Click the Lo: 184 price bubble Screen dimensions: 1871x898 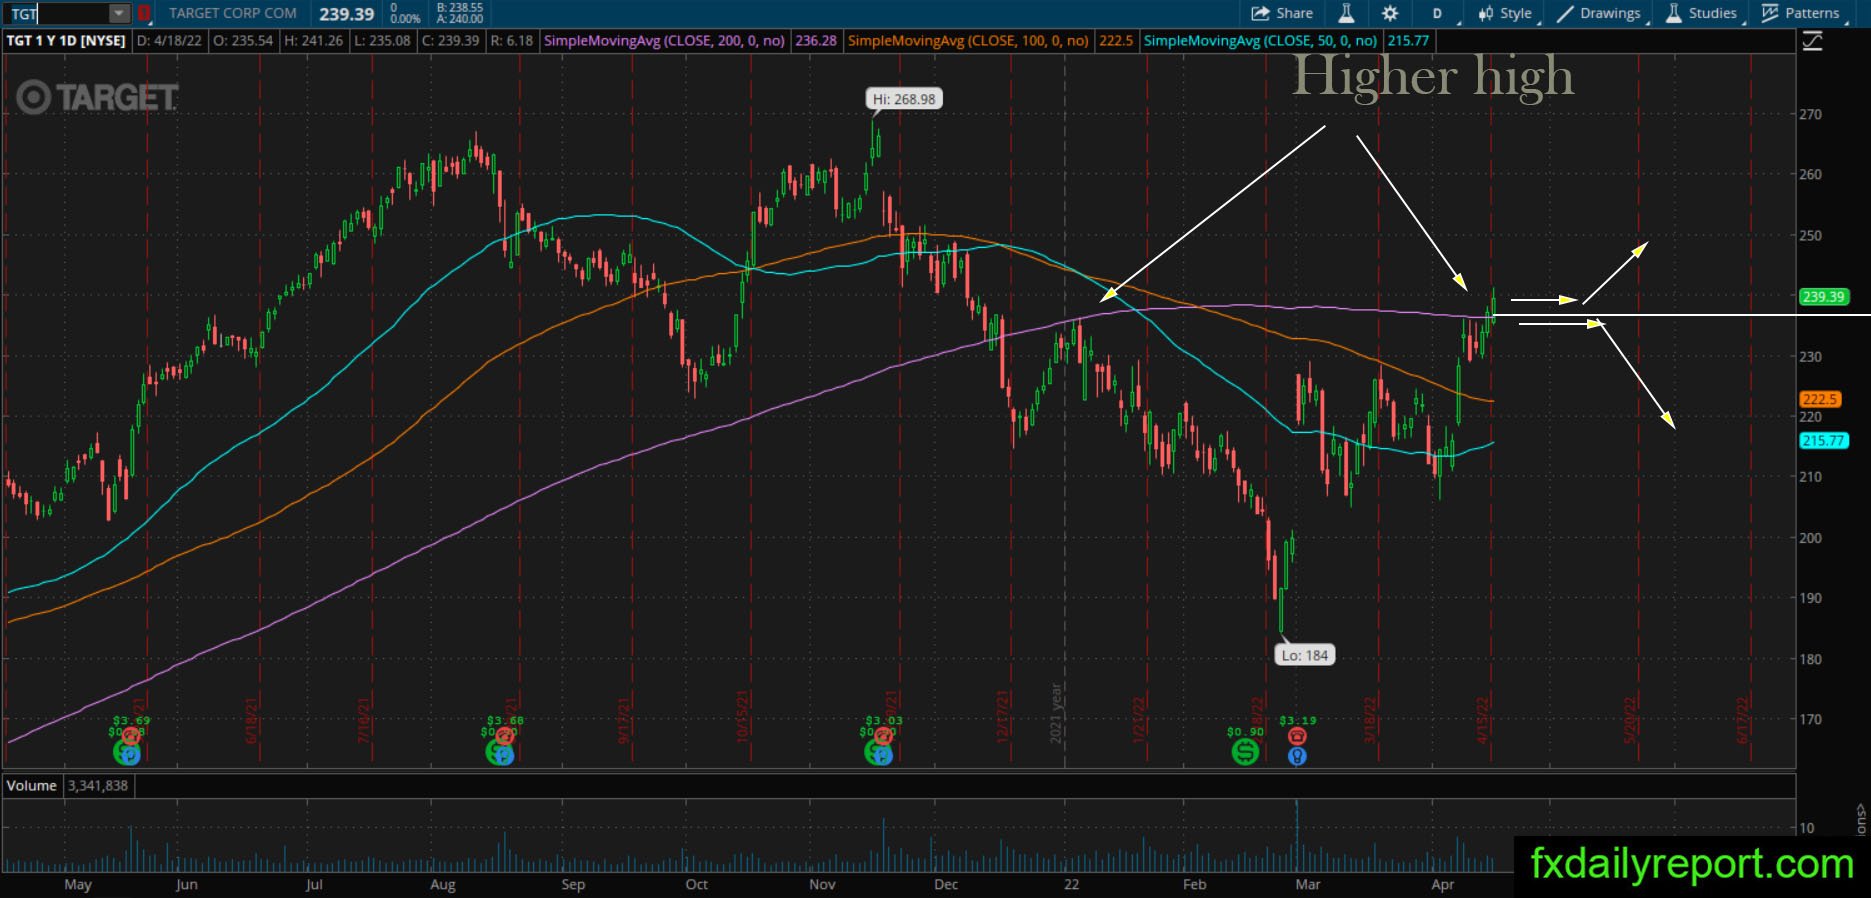click(x=1305, y=656)
